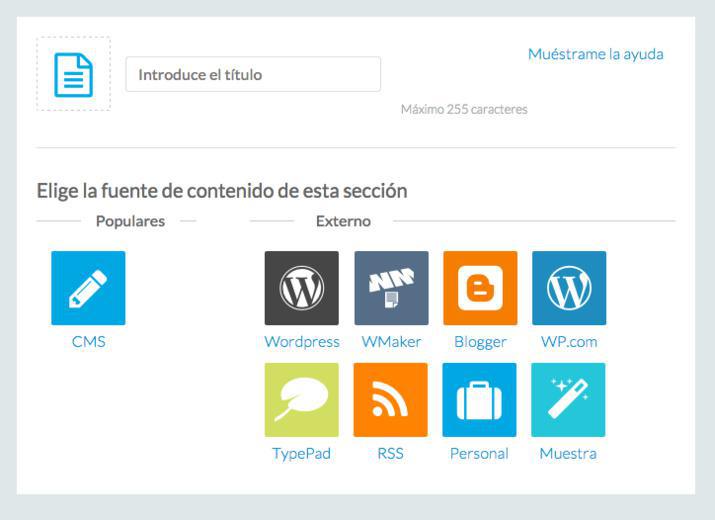Click the 'Personal' text label
Image resolution: width=715 pixels, height=520 pixels.
(x=479, y=454)
